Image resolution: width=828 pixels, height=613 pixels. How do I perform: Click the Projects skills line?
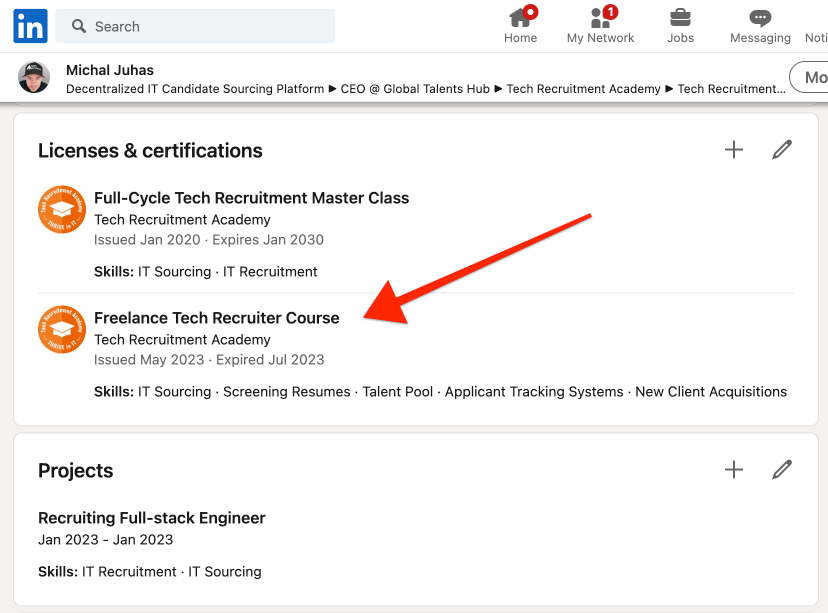(x=149, y=571)
